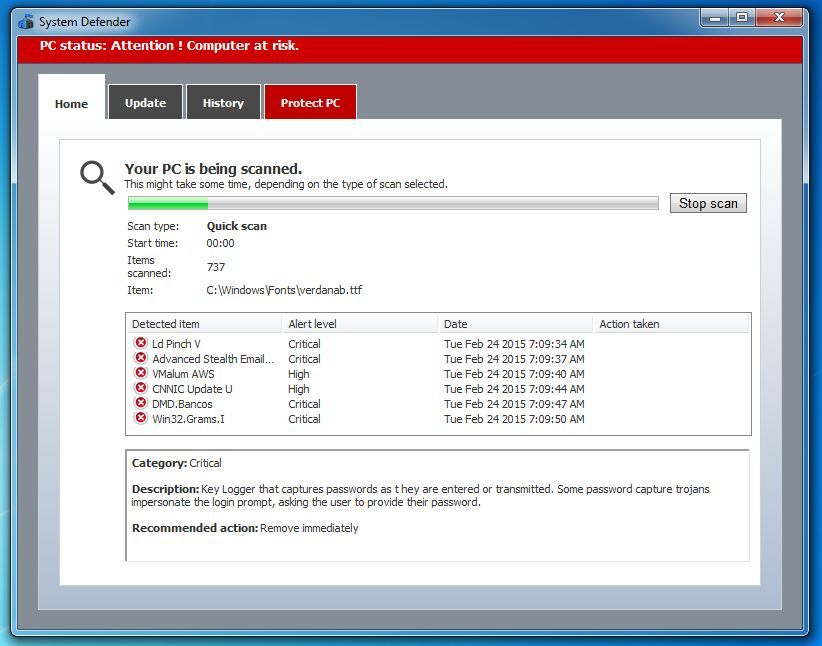Click red X icon beside Win32.Grams.I
Screen dimensions: 822x646
coord(141,418)
